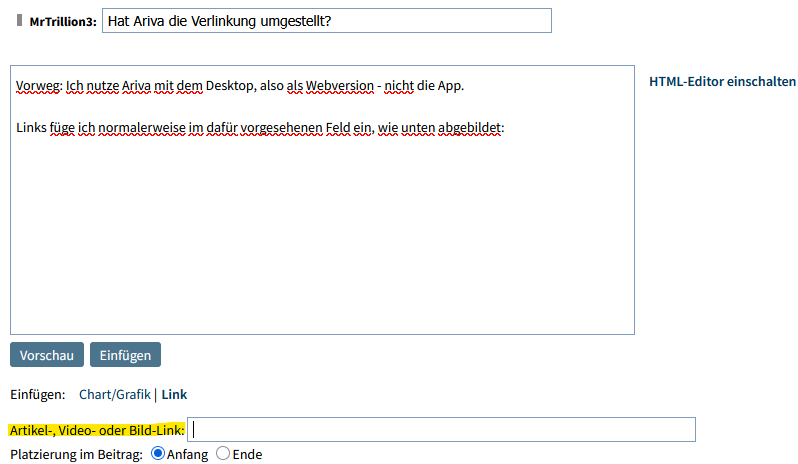The width and height of the screenshot is (798, 464).
Task: Click the gray status icon beside MrTrillion3
Action: (x=20, y=20)
